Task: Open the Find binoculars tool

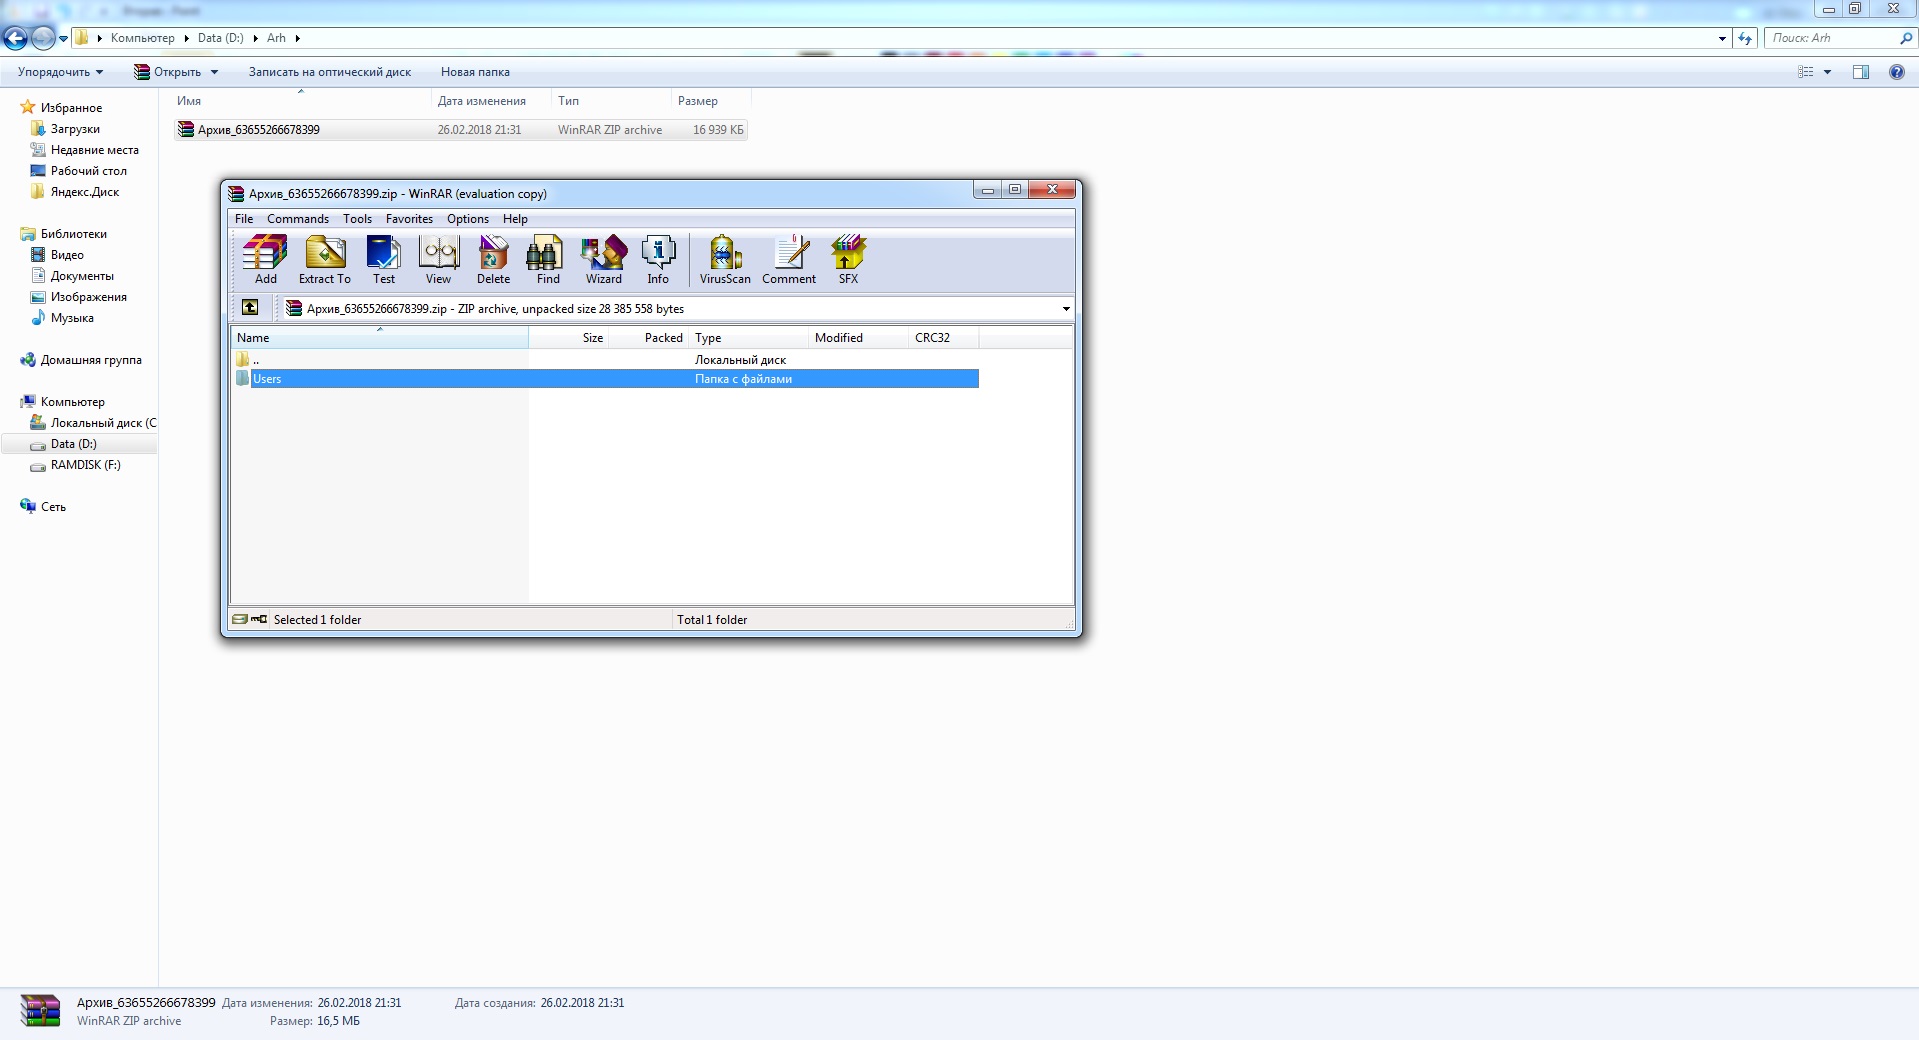Action: tap(548, 260)
